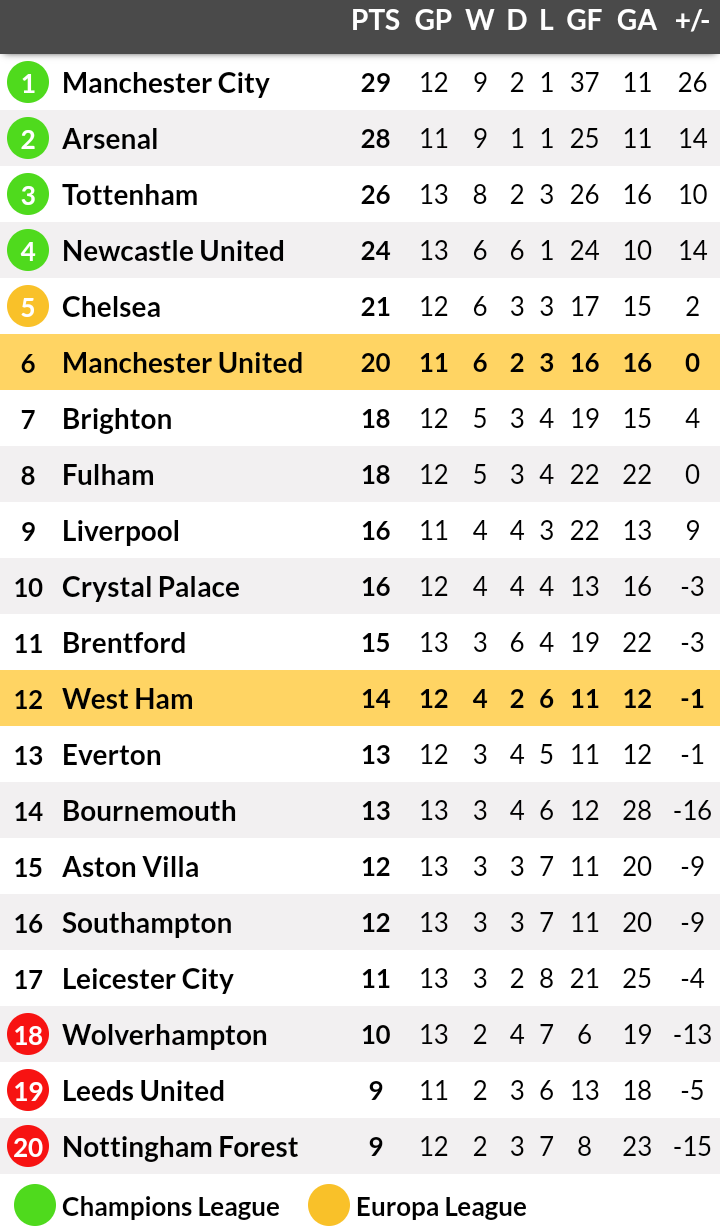Open the Manchester United team link

click(x=182, y=363)
